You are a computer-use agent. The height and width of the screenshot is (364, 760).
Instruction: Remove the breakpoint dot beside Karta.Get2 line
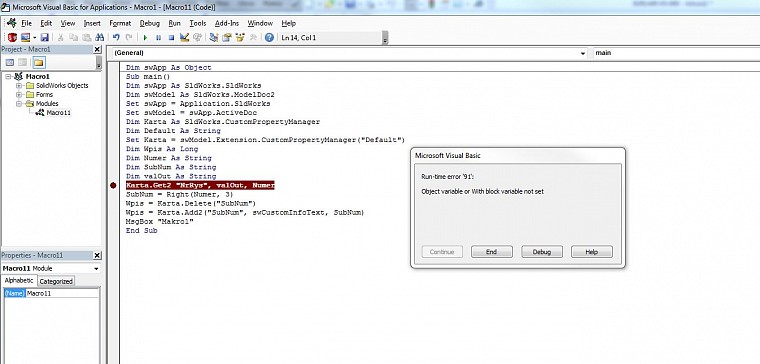tap(113, 185)
